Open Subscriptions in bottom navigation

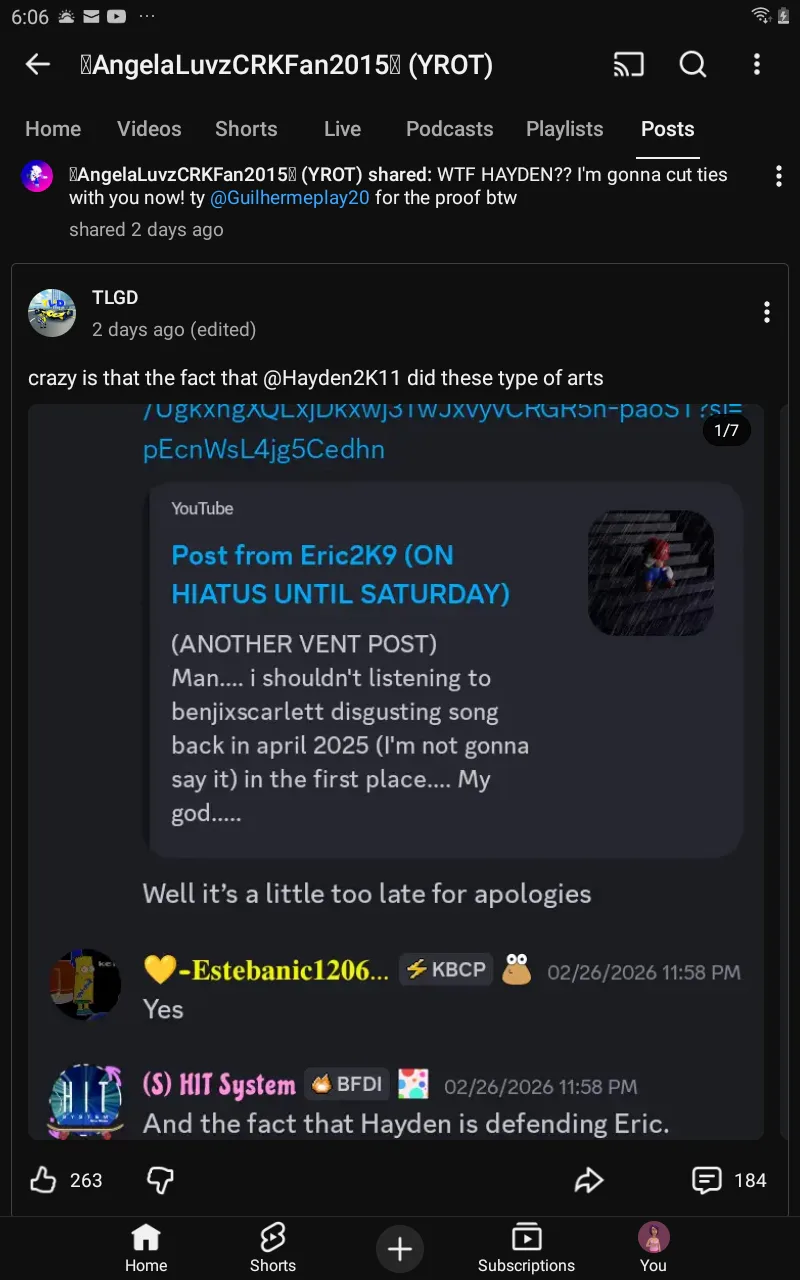point(526,1248)
